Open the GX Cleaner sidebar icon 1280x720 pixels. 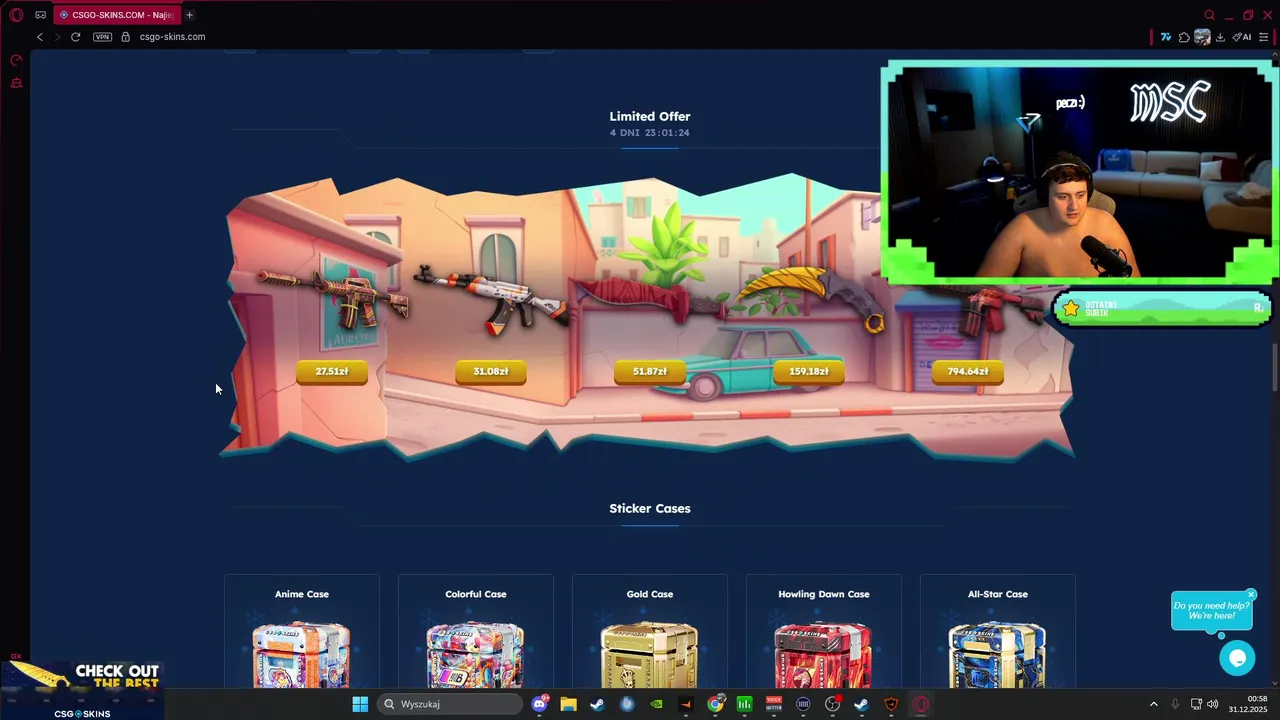(x=16, y=83)
